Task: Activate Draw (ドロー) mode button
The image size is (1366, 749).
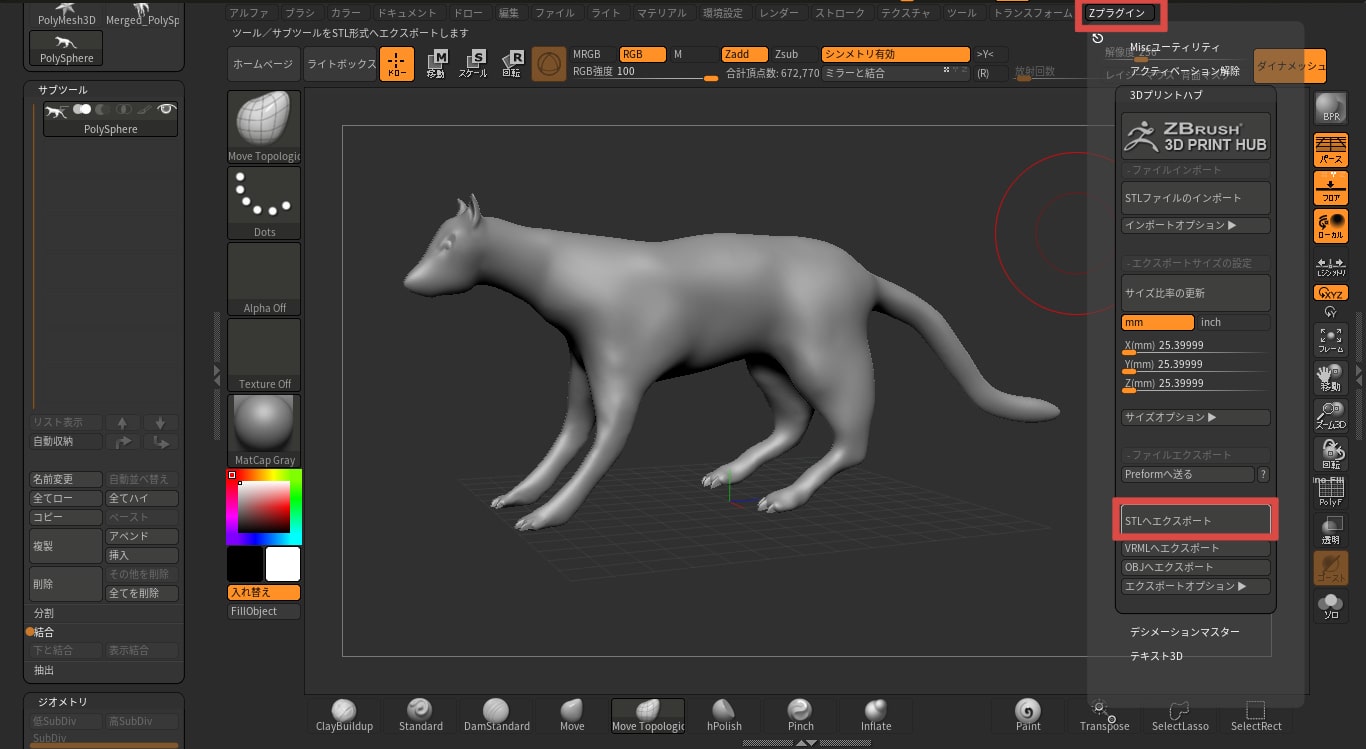Action: coord(397,64)
